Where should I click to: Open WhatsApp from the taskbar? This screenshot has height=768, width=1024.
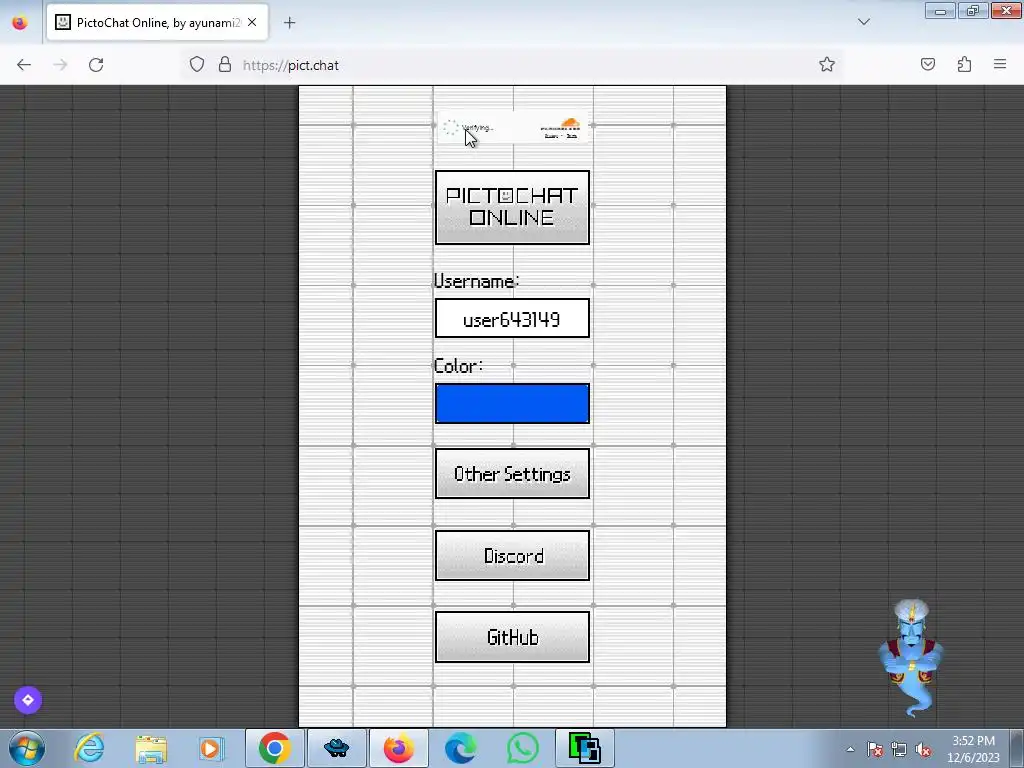[x=522, y=748]
